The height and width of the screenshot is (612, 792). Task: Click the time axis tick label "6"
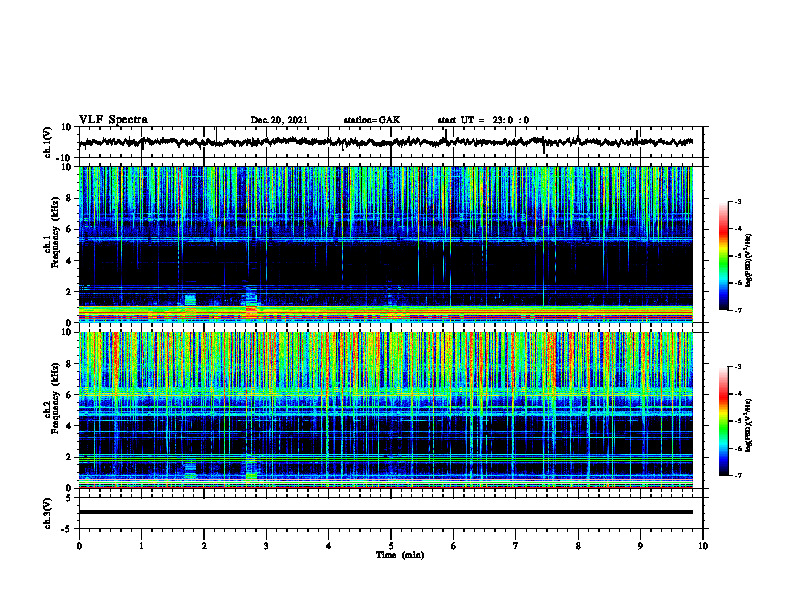pos(453,546)
